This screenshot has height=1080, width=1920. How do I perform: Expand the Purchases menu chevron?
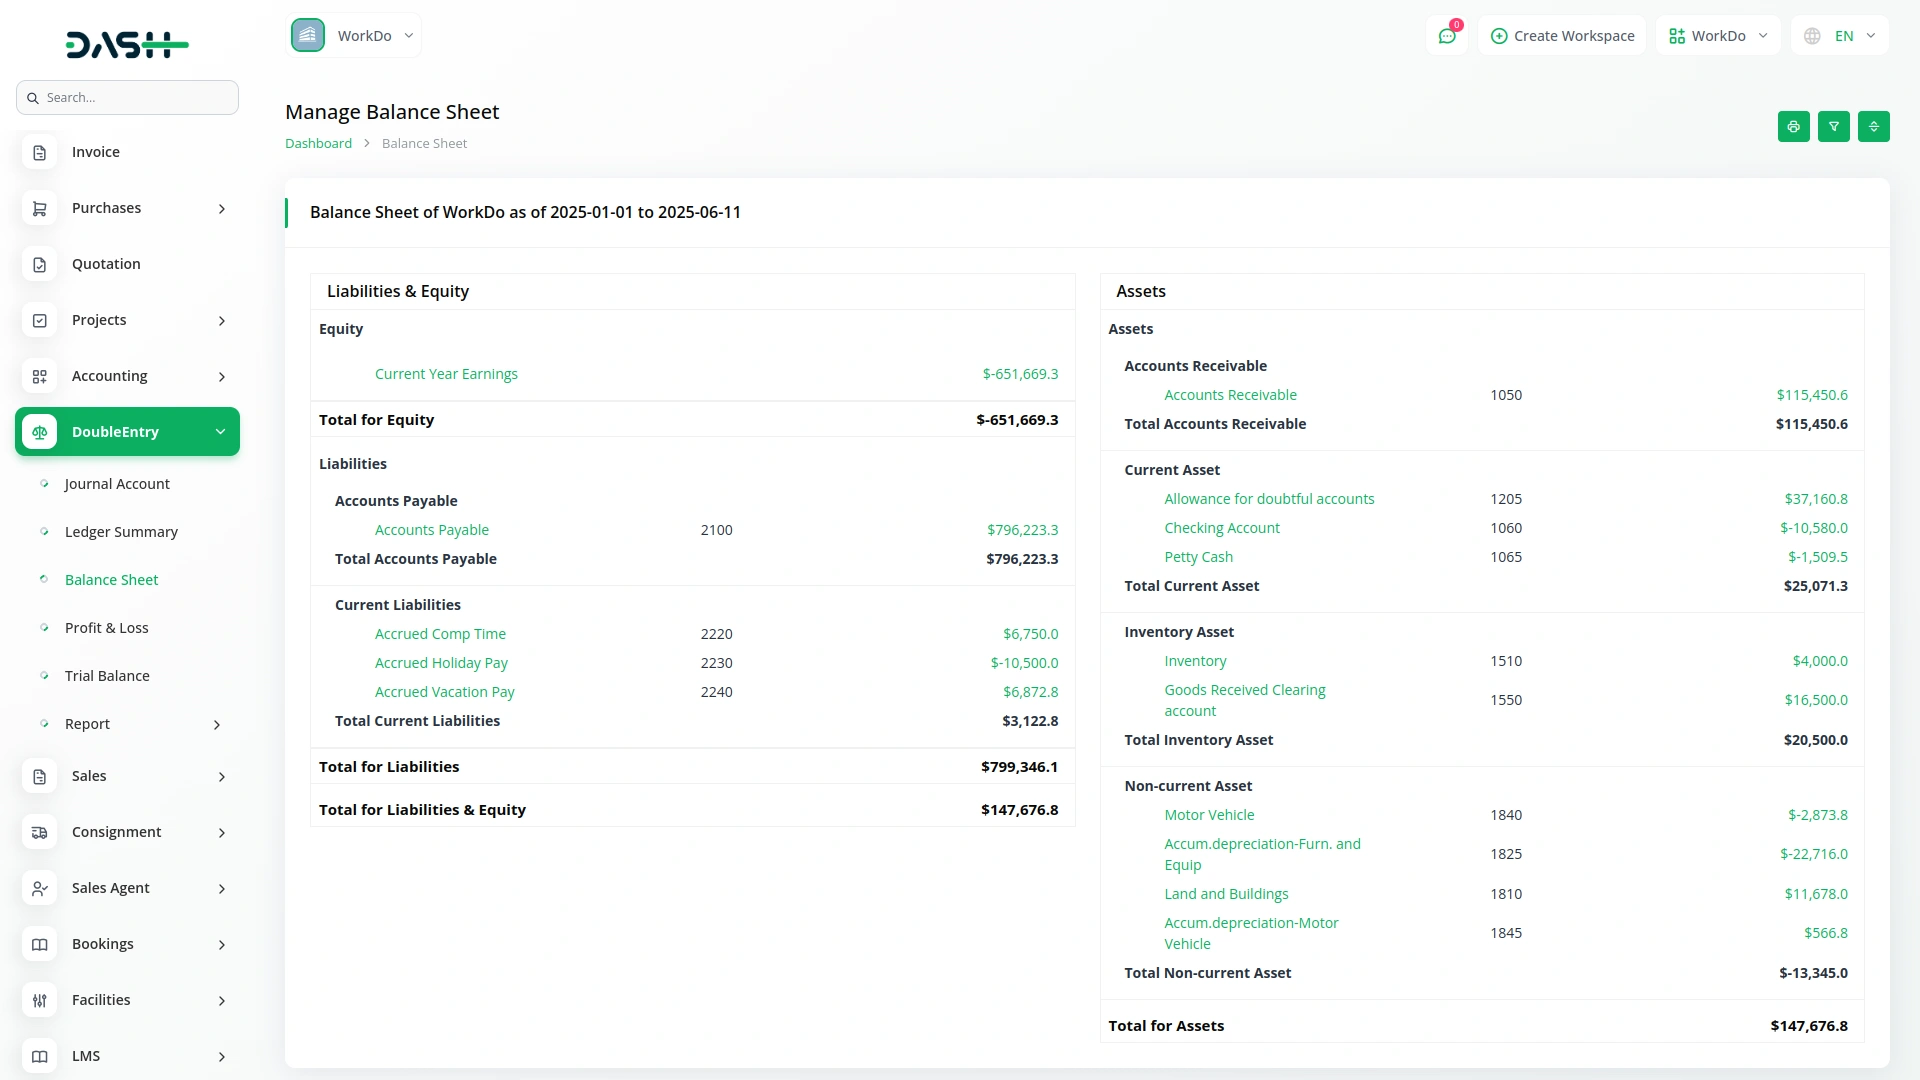222,208
